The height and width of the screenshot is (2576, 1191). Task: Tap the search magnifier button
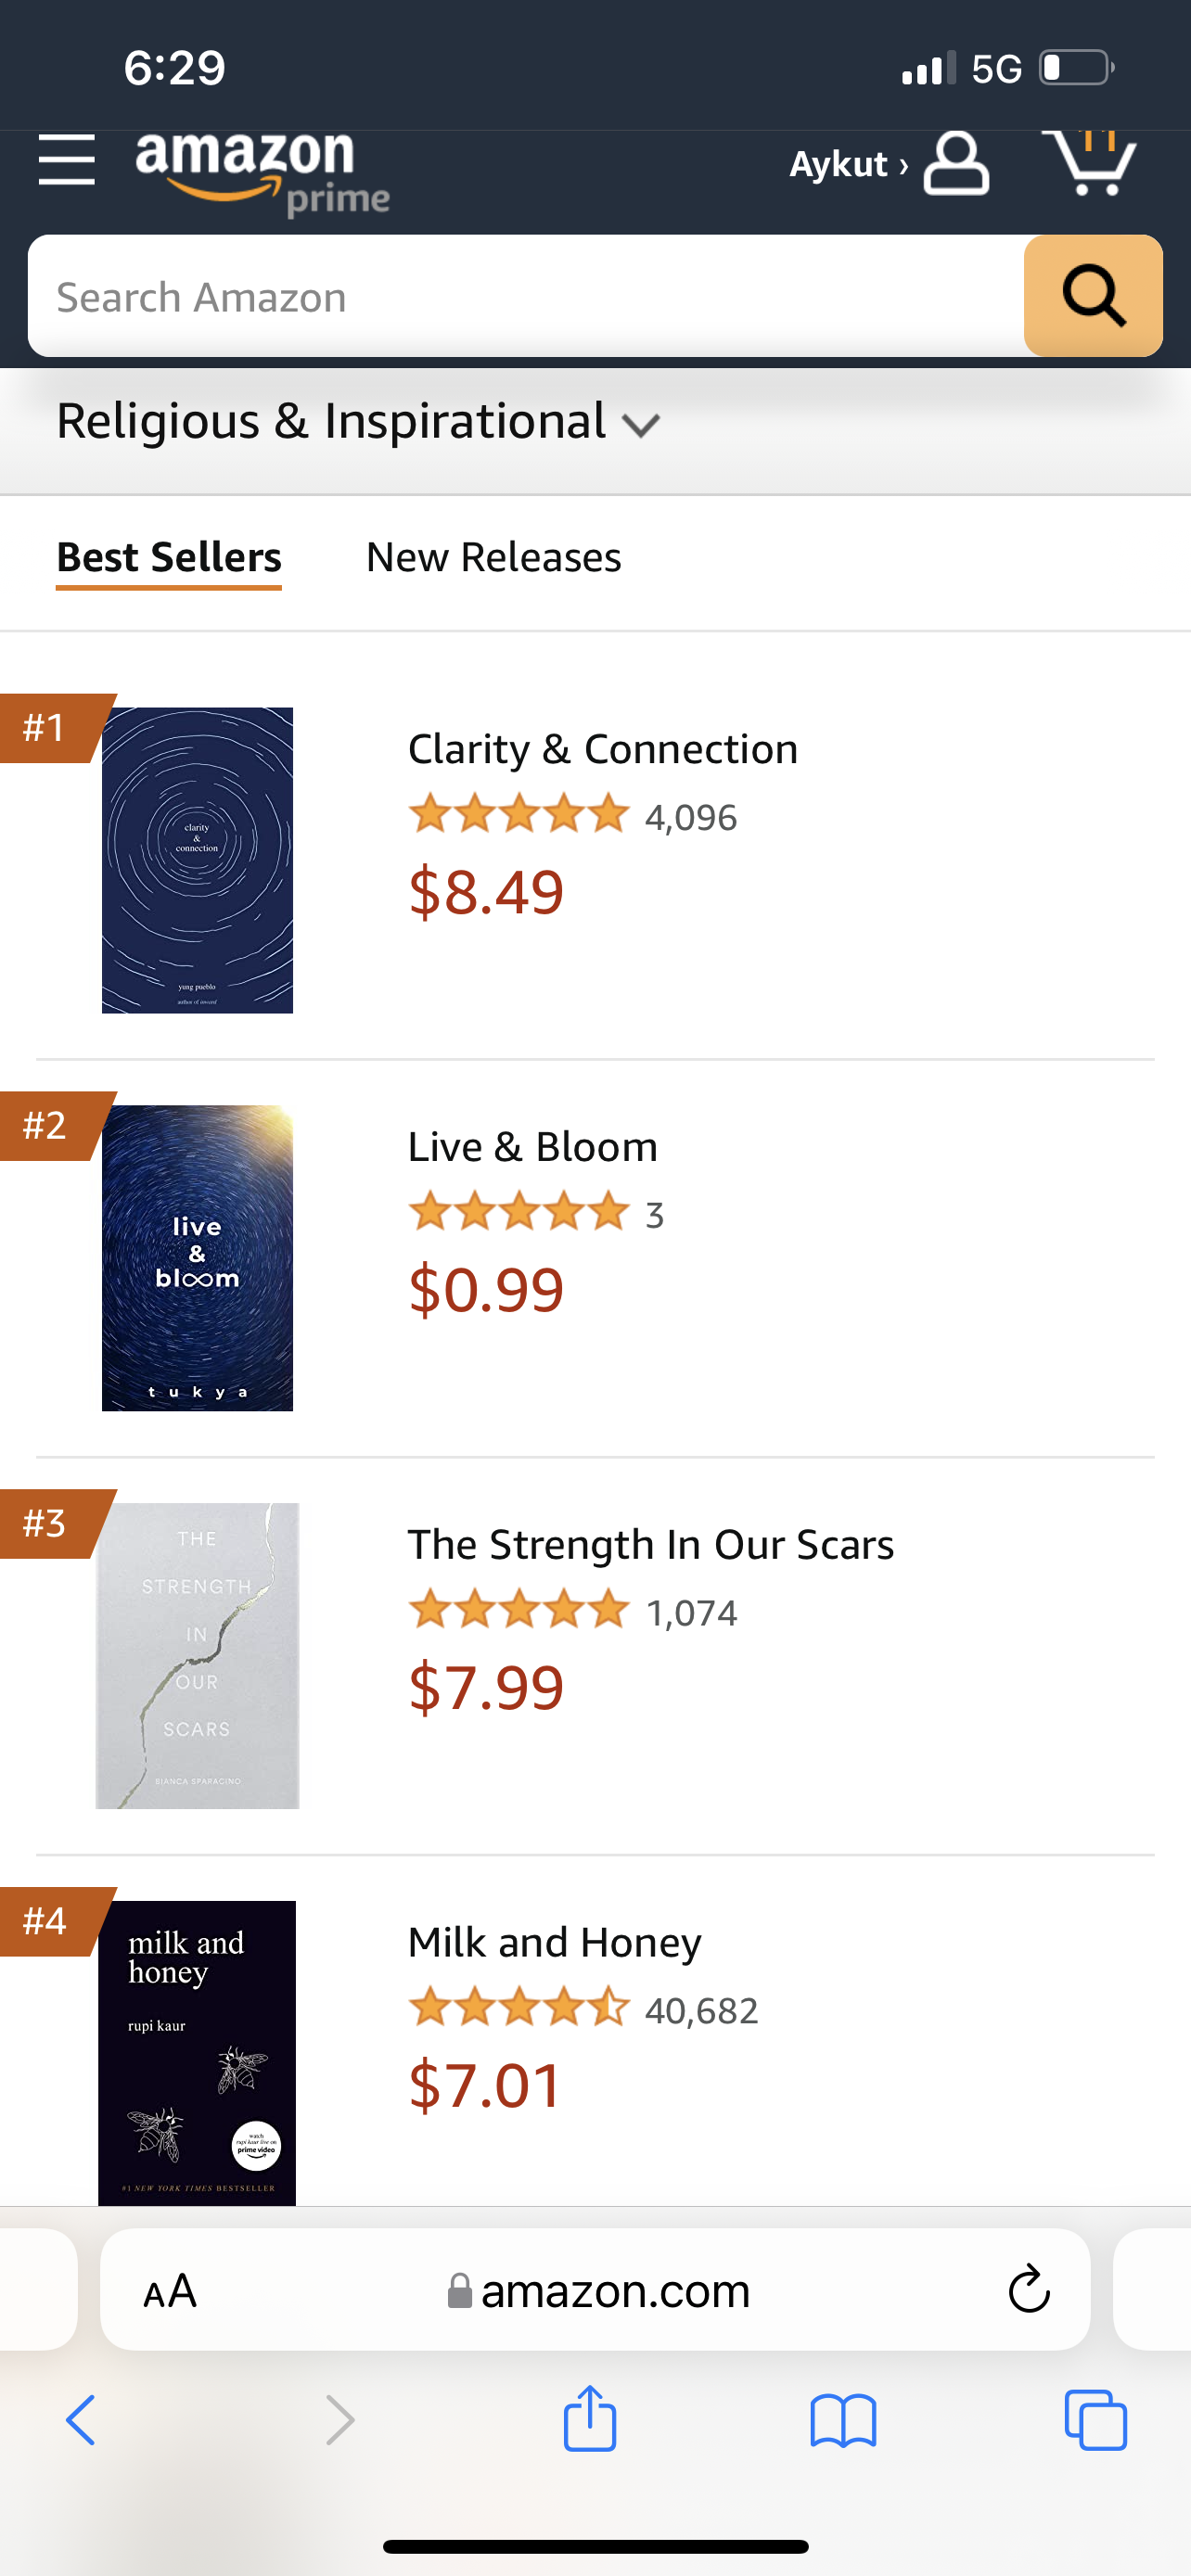tap(1093, 295)
